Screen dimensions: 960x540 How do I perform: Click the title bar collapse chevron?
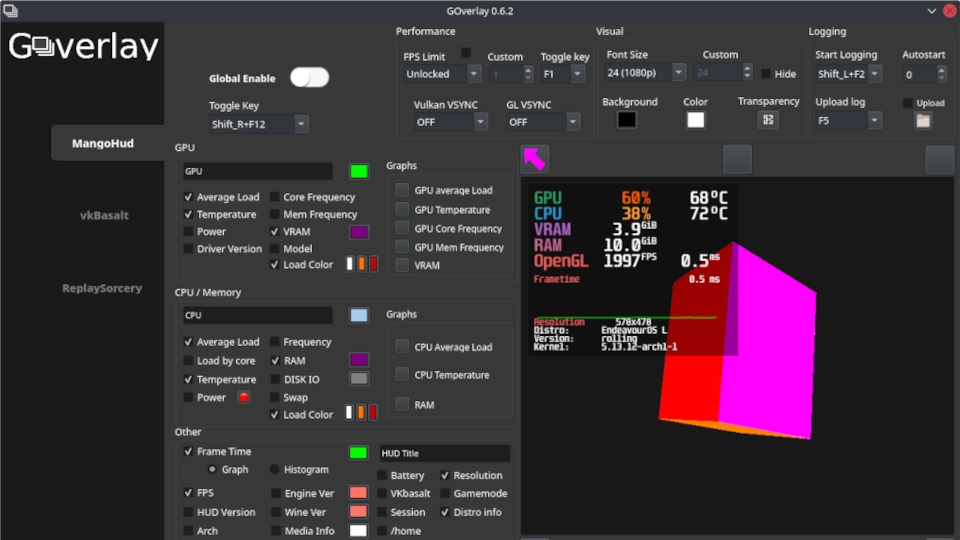[x=931, y=10]
